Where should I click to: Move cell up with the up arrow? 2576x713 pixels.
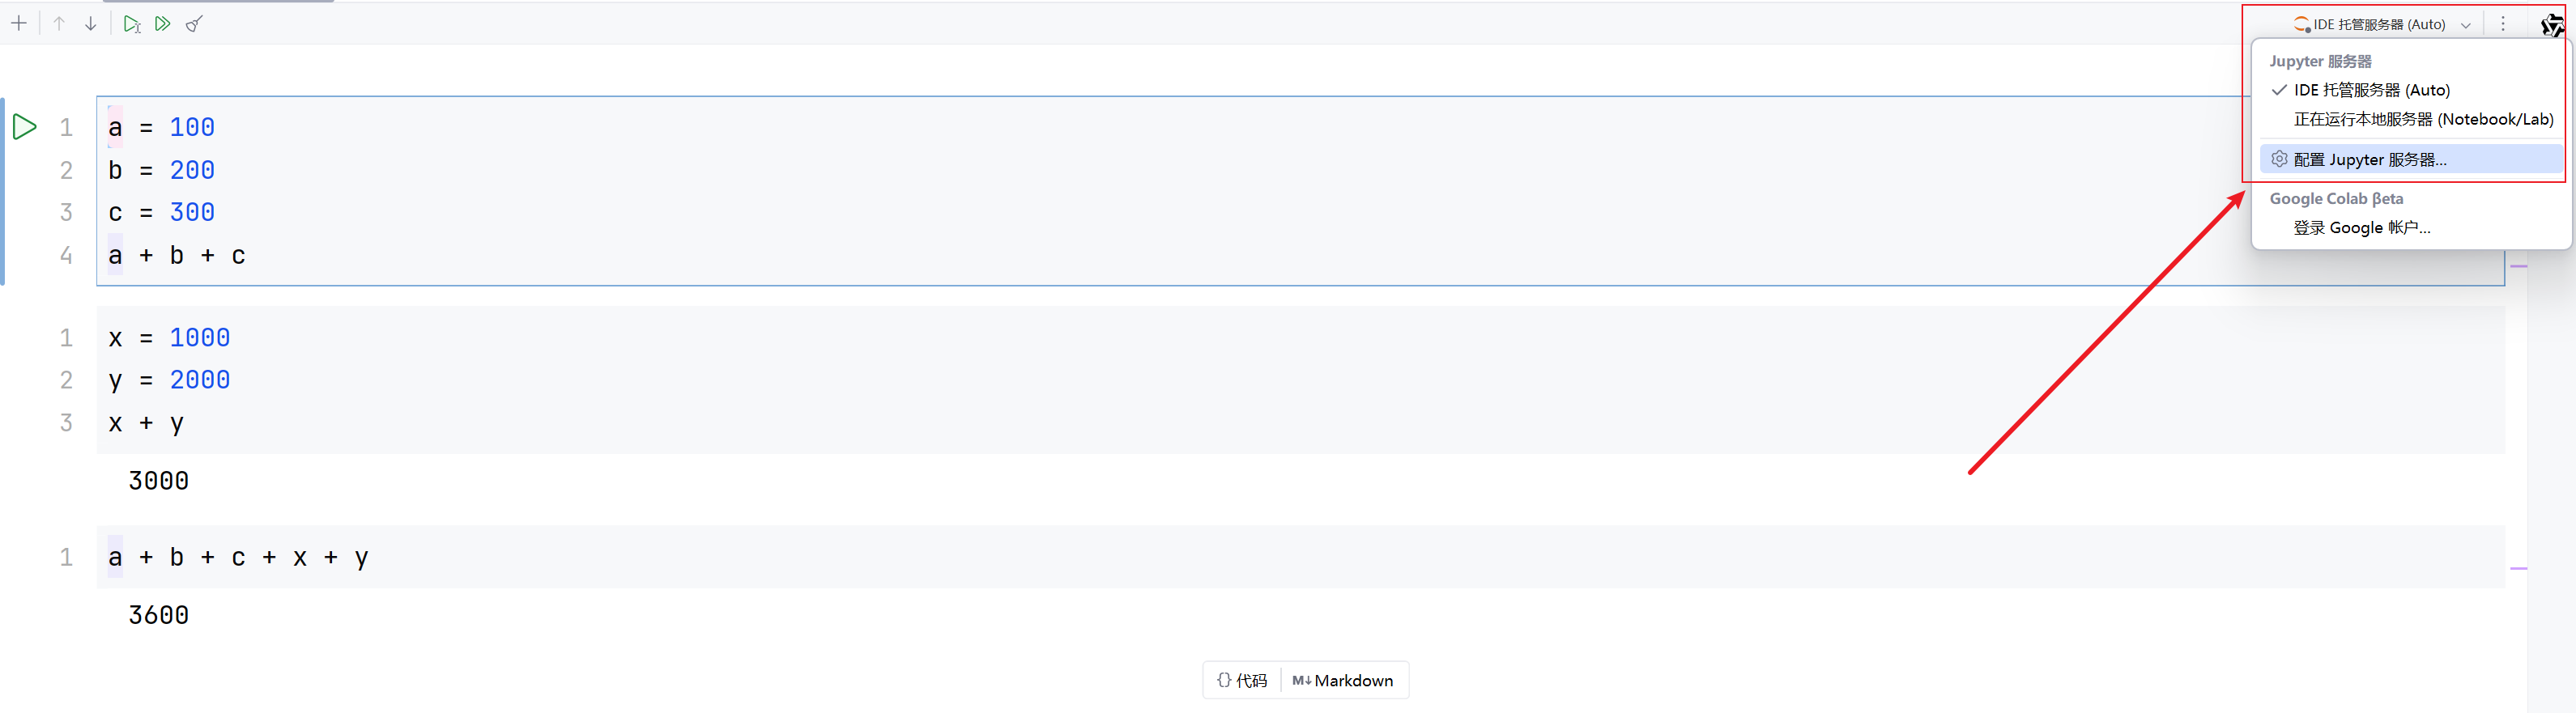point(59,23)
